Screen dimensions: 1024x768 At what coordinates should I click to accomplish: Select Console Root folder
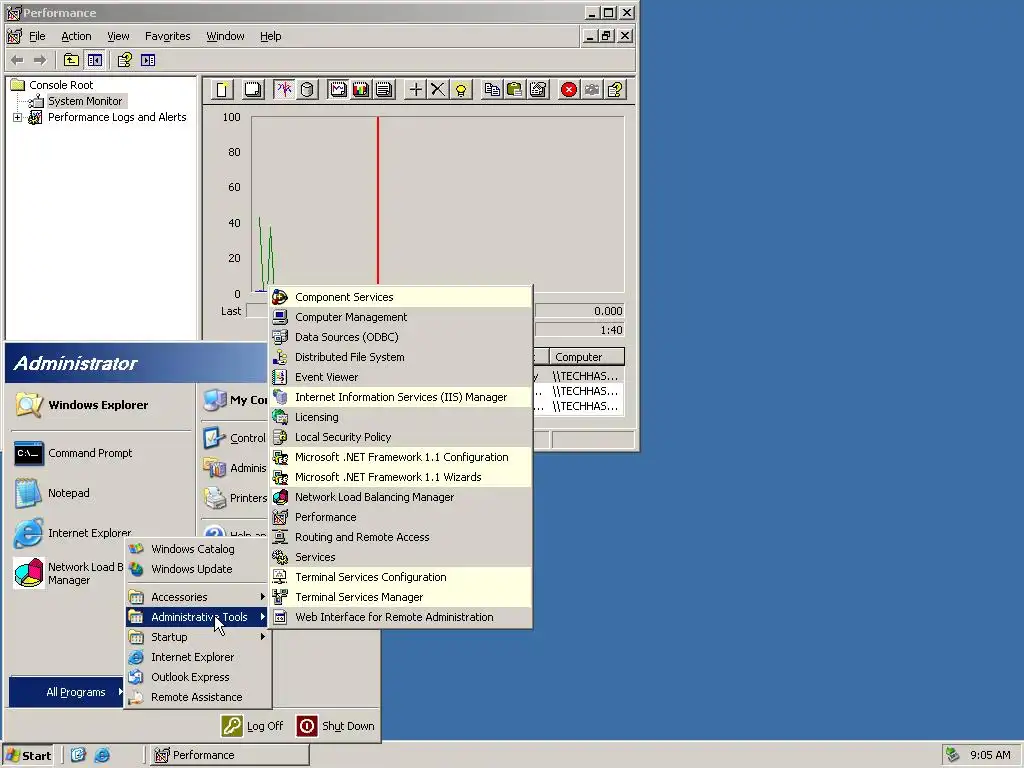[x=61, y=85]
